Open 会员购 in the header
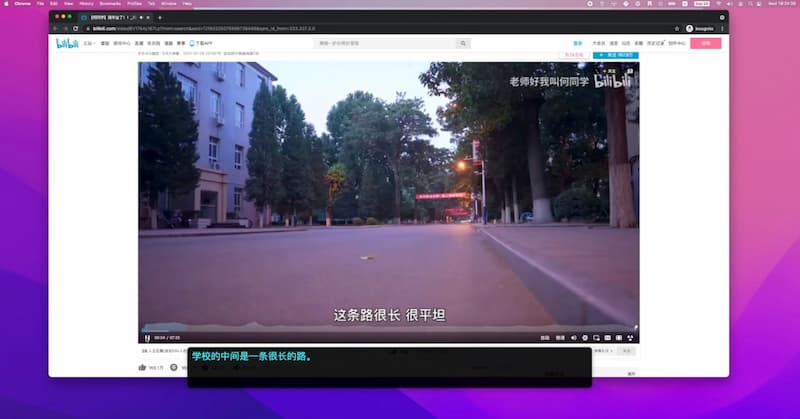Screen dimensions: 800x419 pyautogui.click(x=154, y=43)
